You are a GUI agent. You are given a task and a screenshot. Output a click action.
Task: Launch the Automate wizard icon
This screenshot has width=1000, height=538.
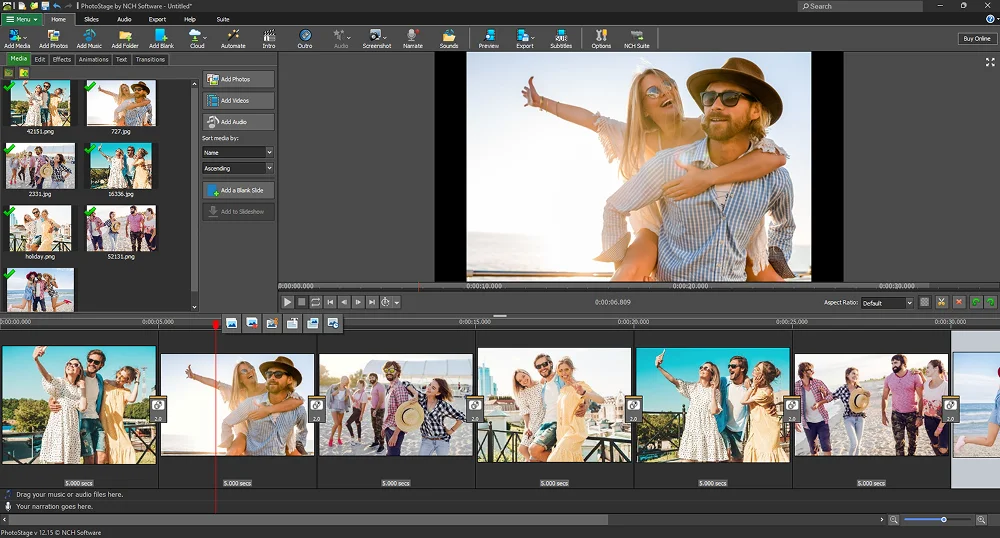pos(233,38)
